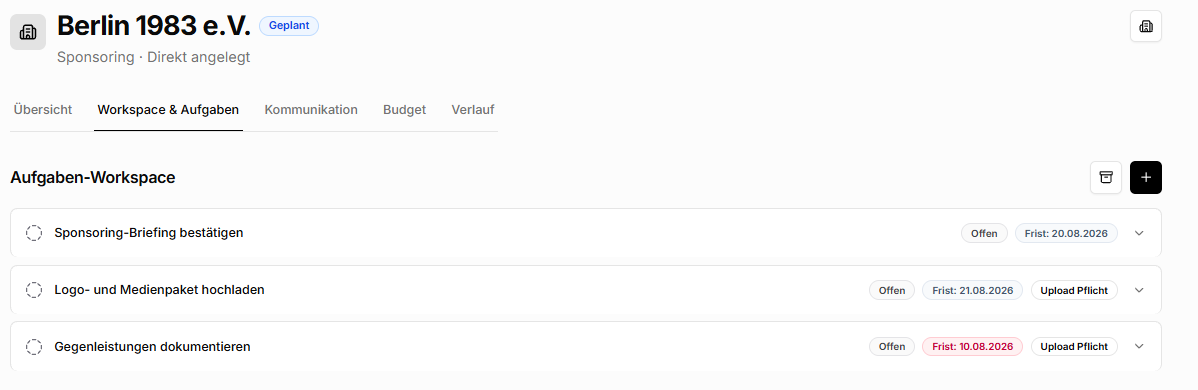Go to the Budget tab
Image resolution: width=1198 pixels, height=390 pixels.
coord(404,109)
